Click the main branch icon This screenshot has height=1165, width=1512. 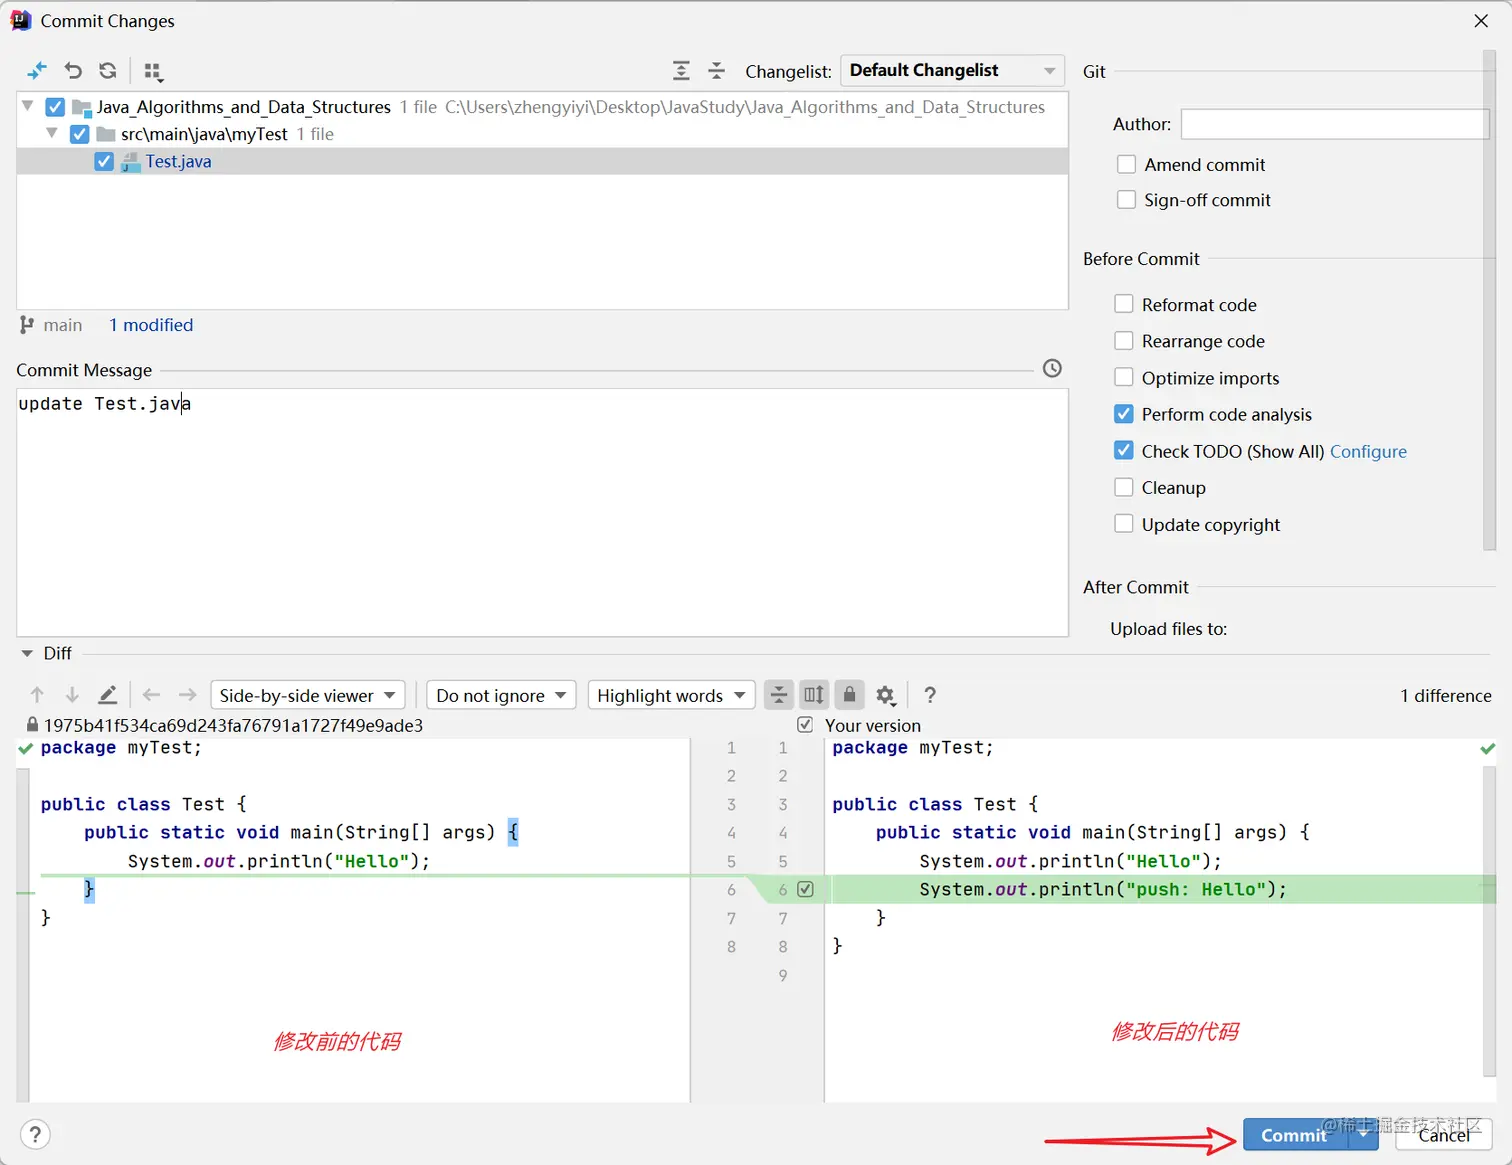pos(27,325)
